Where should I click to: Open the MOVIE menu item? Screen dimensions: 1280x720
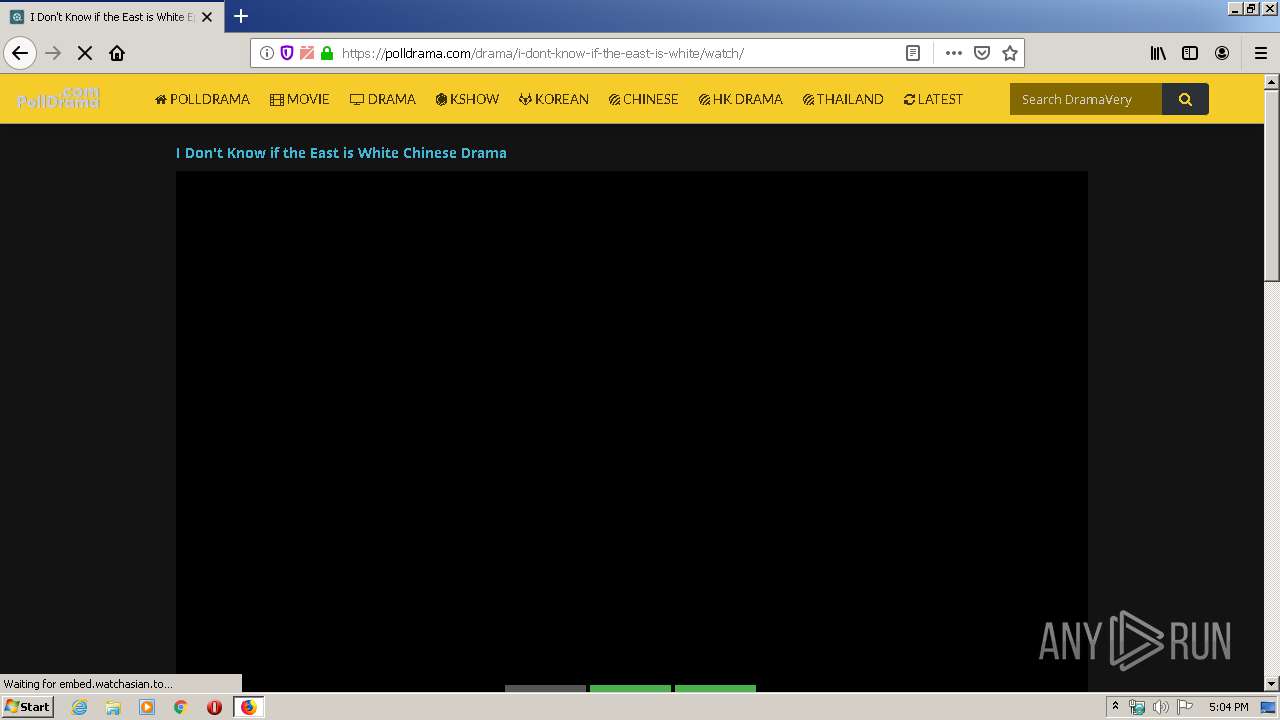(300, 99)
